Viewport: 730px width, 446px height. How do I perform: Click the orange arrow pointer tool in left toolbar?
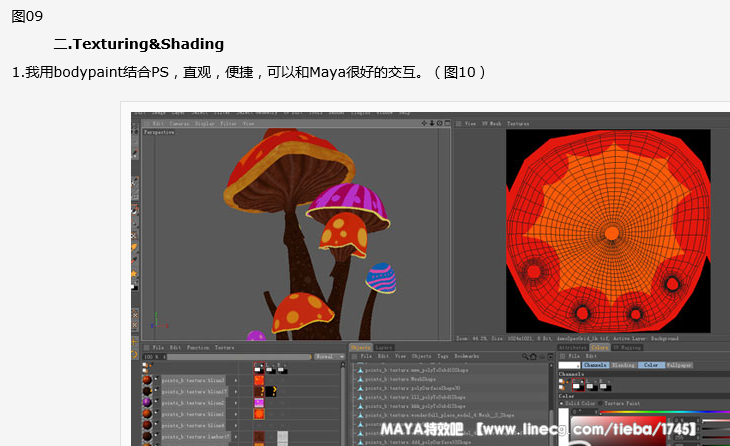pyautogui.click(x=135, y=247)
